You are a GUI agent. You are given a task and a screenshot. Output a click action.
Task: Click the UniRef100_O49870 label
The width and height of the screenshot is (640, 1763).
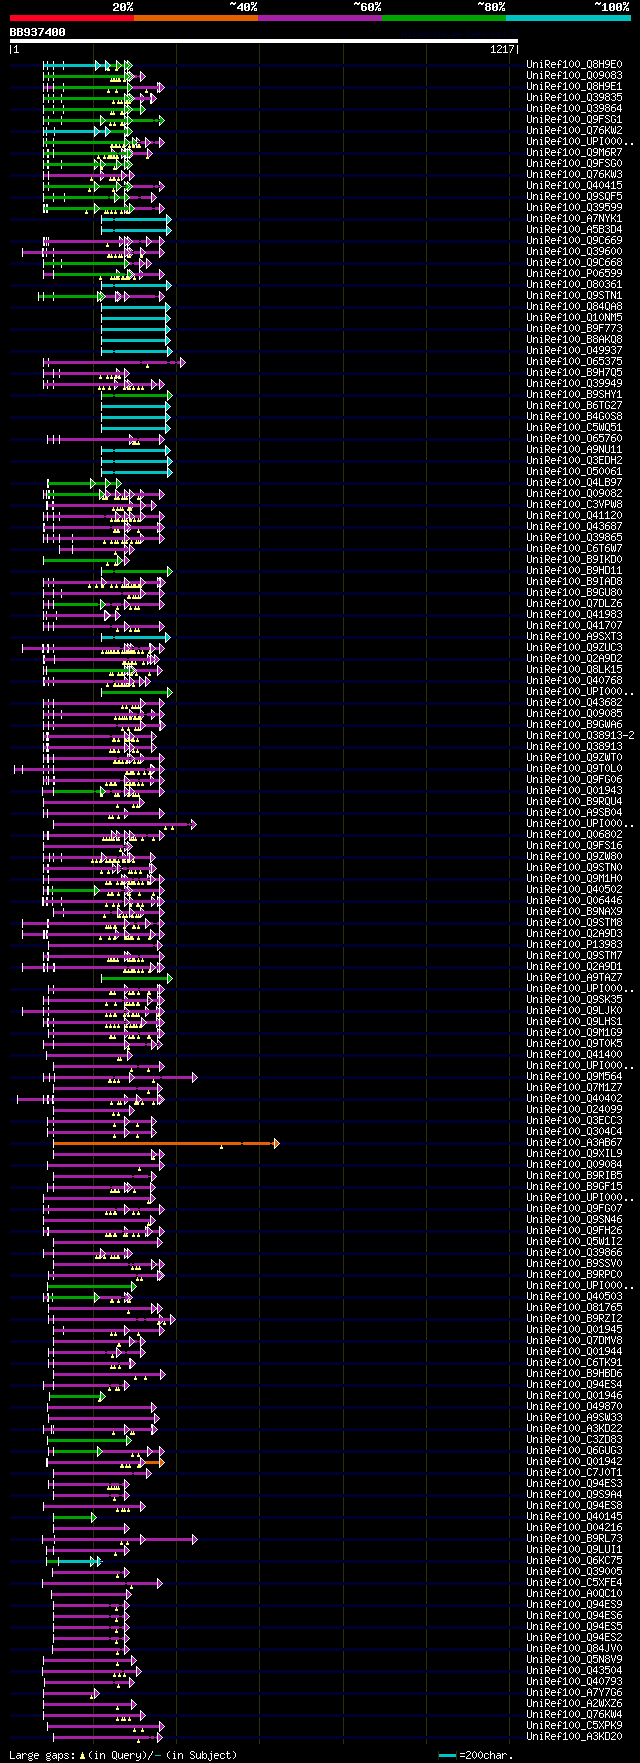pos(574,1407)
